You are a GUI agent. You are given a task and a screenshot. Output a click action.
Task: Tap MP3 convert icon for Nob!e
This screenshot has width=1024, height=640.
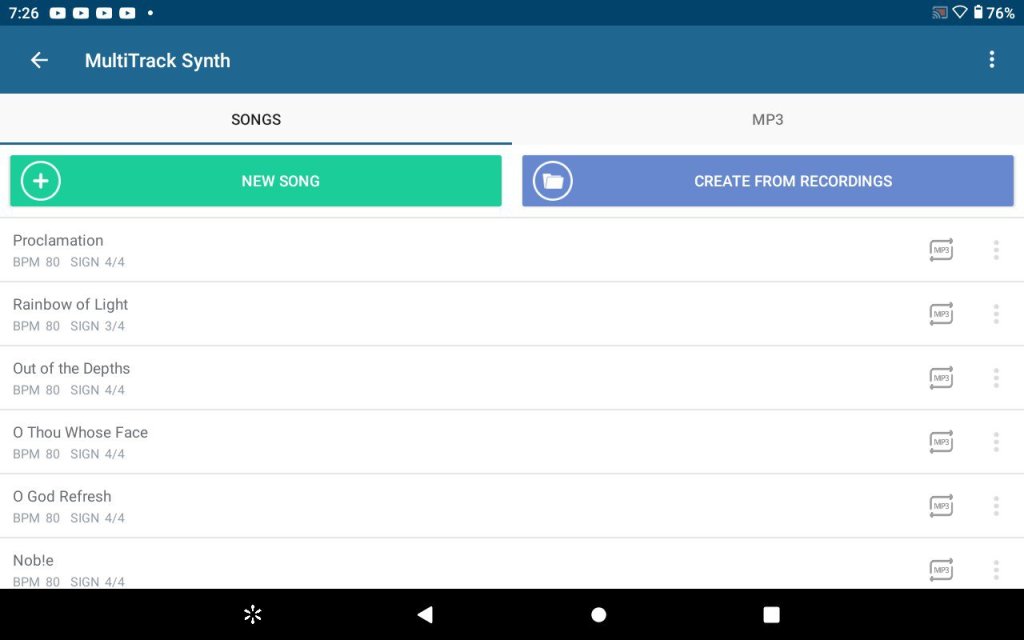pos(941,570)
